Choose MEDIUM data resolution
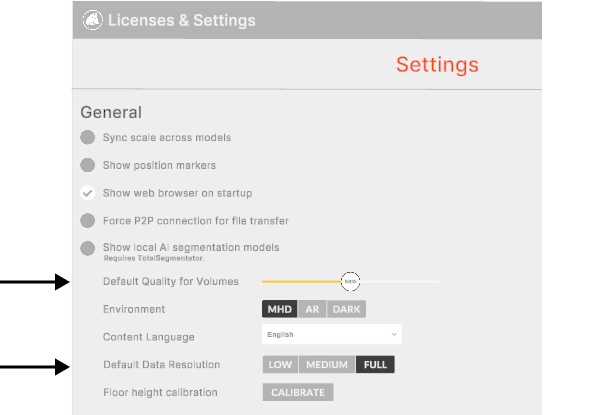612x415 pixels. tap(326, 365)
